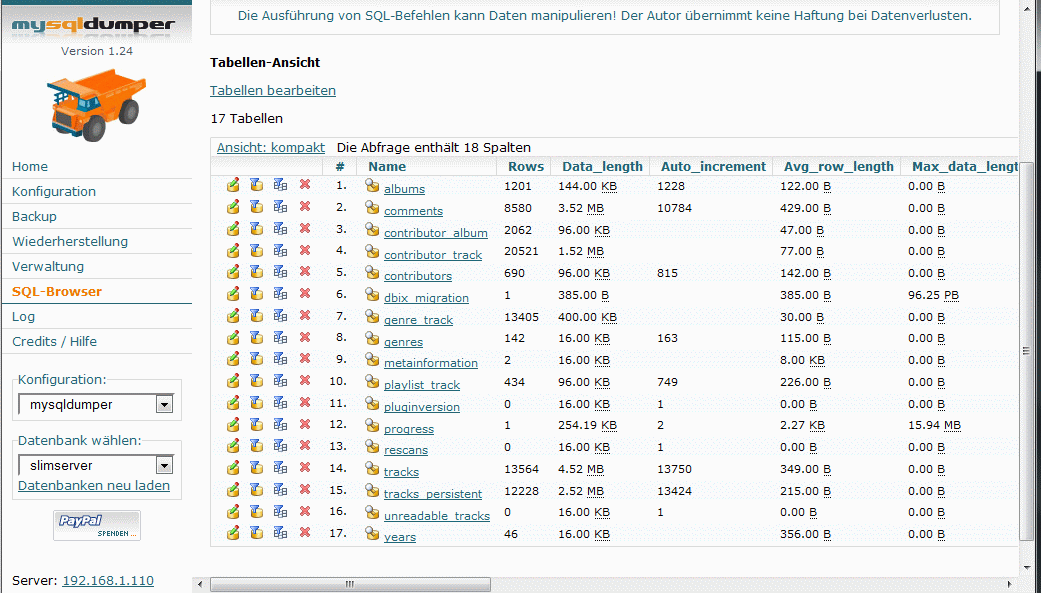Select SQL-Browser in the sidebar menu
The height and width of the screenshot is (593, 1041).
click(x=57, y=292)
